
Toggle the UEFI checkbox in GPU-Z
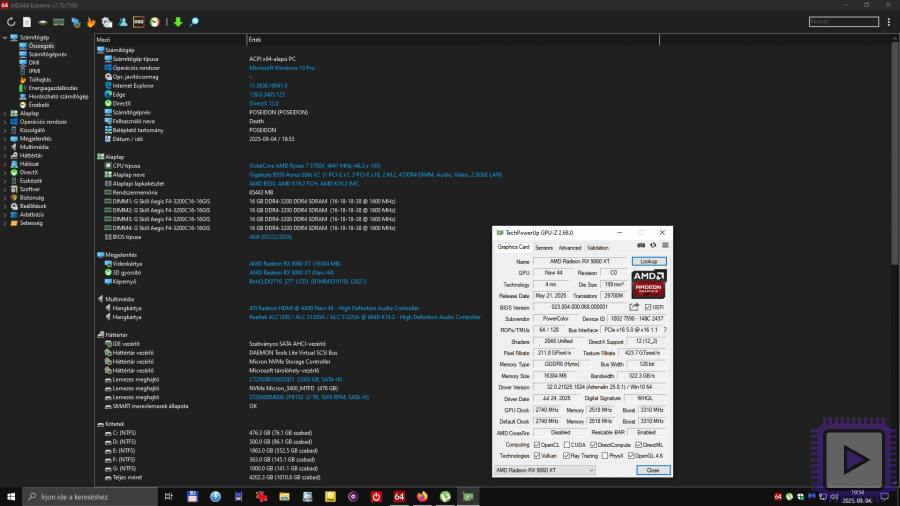click(x=648, y=308)
